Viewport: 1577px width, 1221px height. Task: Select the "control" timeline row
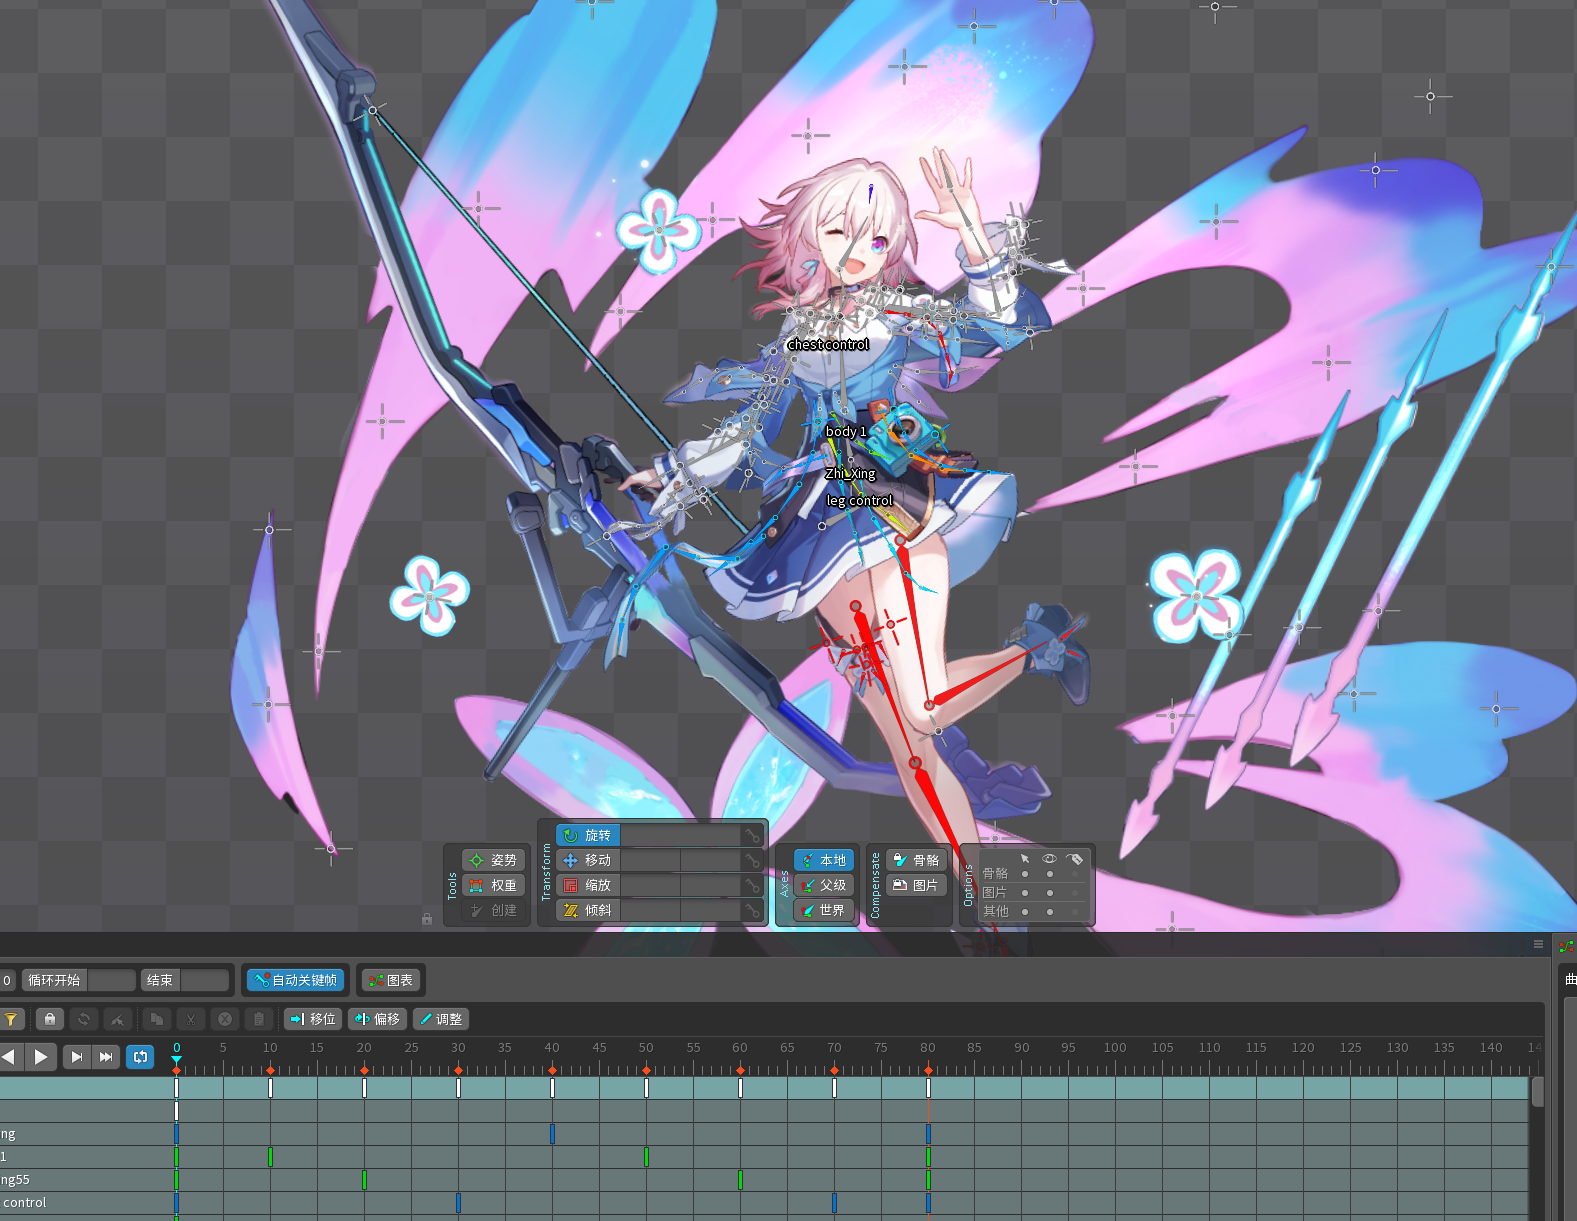coord(764,1202)
